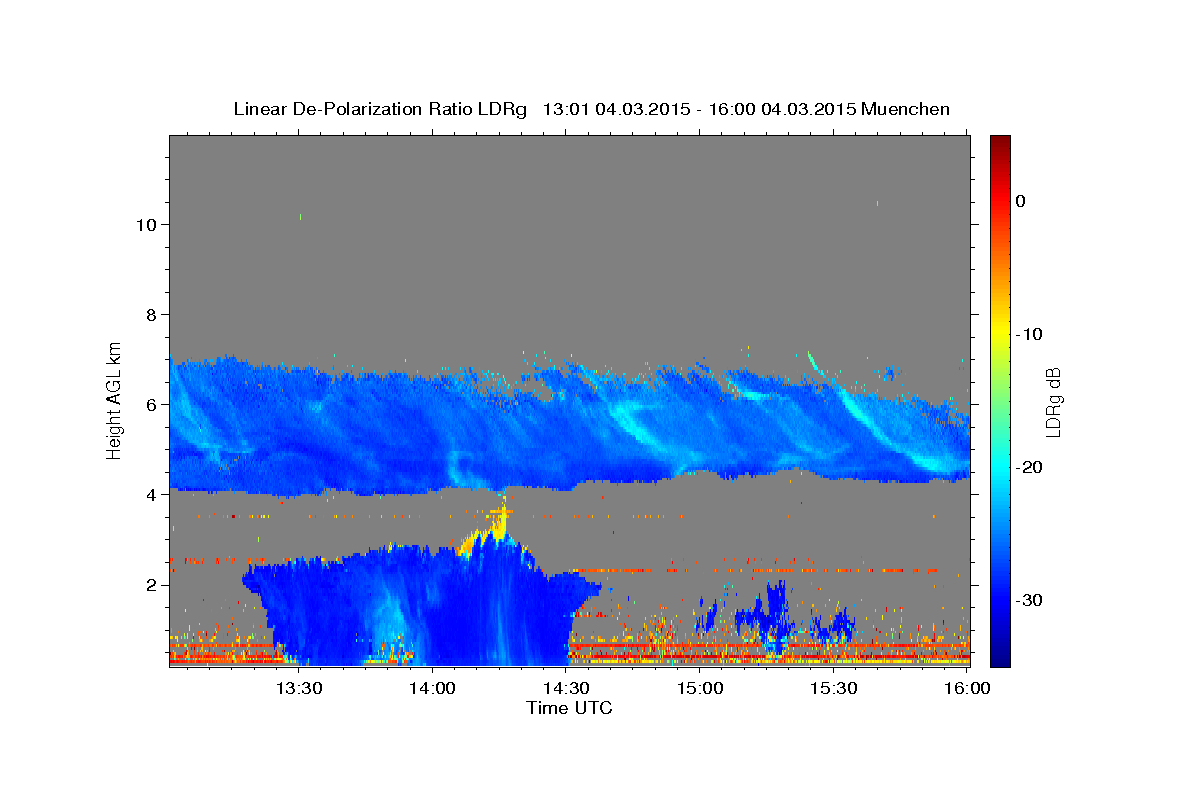This screenshot has width=1200, height=800.
Task: Click the 14:00 time tick label
Action: (432, 689)
